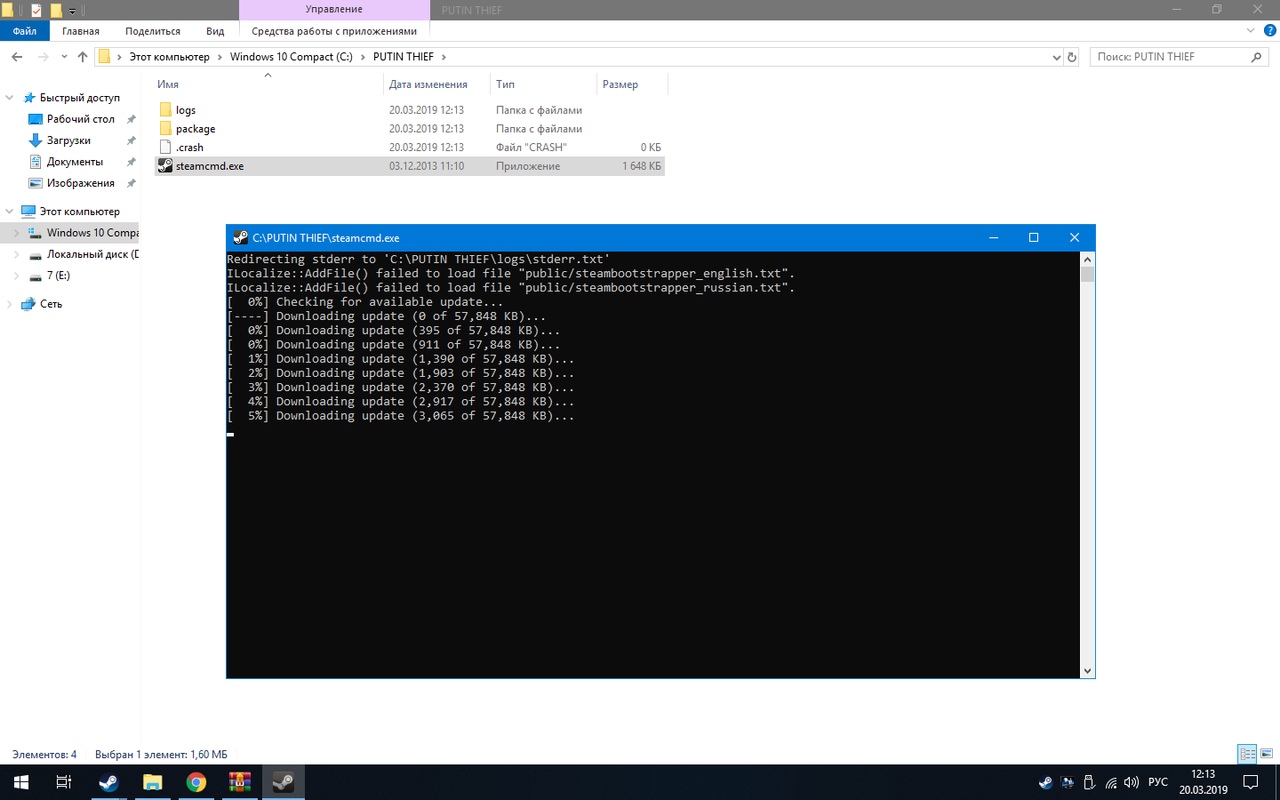1280x800 pixels.
Task: Open Pictures (Изображения) via its sidebar icon
Action: [x=36, y=183]
